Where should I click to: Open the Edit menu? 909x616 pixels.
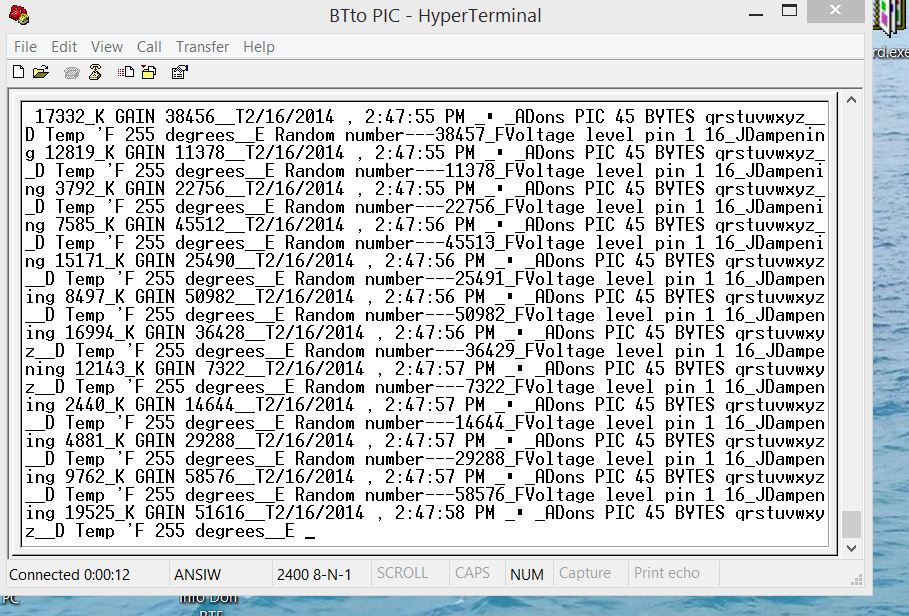point(64,47)
